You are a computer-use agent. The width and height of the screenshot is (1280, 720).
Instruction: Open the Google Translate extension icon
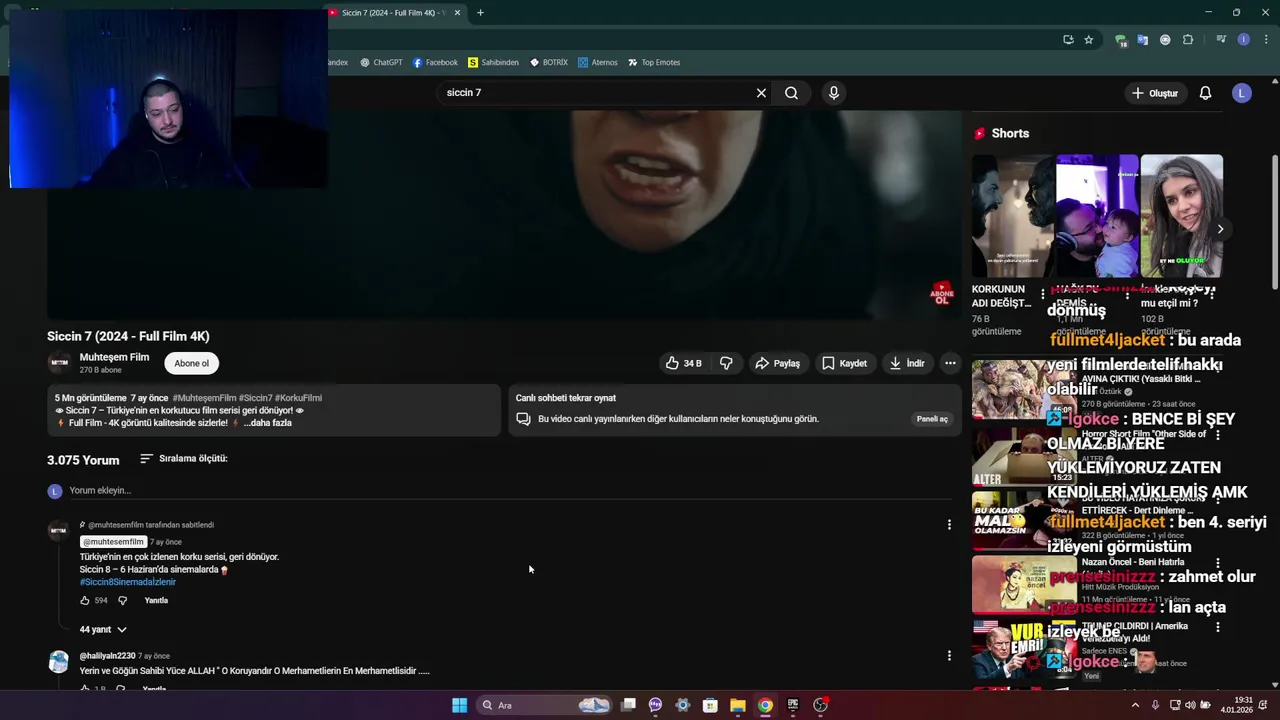point(1143,40)
